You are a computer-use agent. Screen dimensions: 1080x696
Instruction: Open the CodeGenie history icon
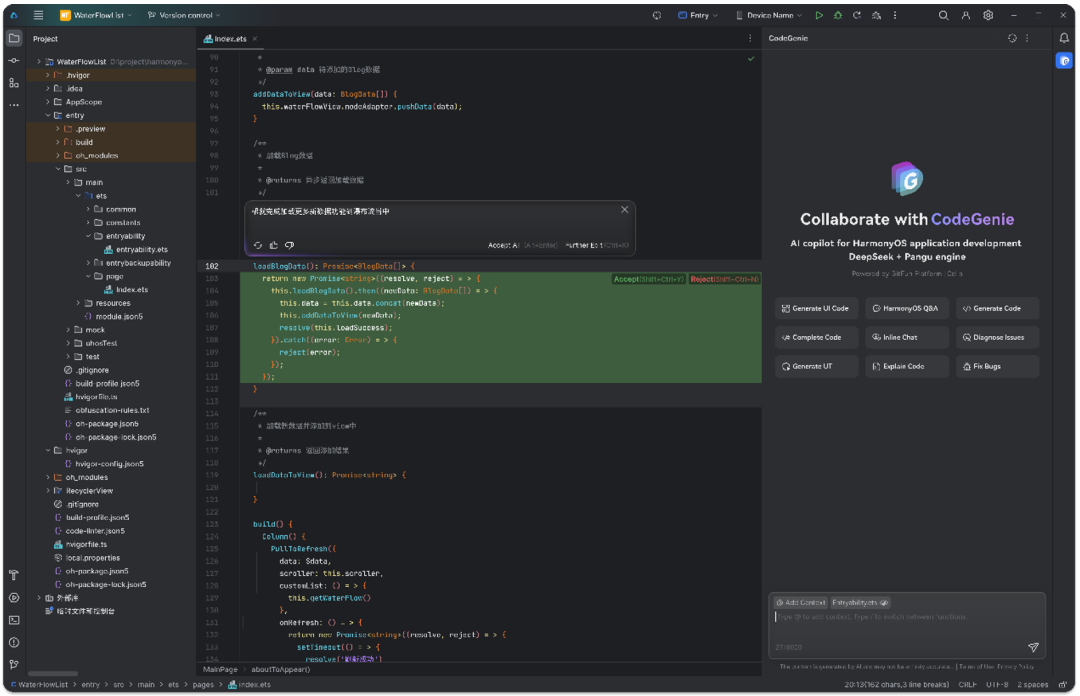tap(1012, 38)
